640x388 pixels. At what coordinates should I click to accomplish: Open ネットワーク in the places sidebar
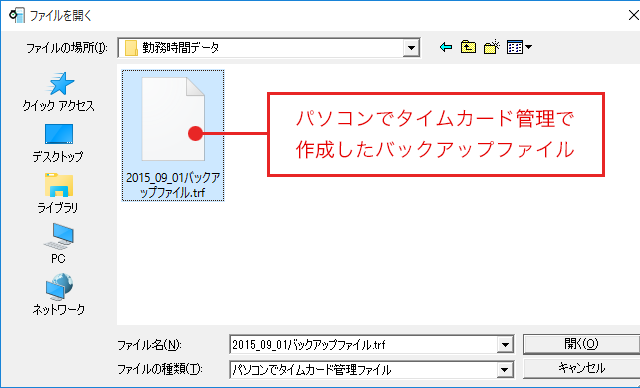pyautogui.click(x=58, y=295)
